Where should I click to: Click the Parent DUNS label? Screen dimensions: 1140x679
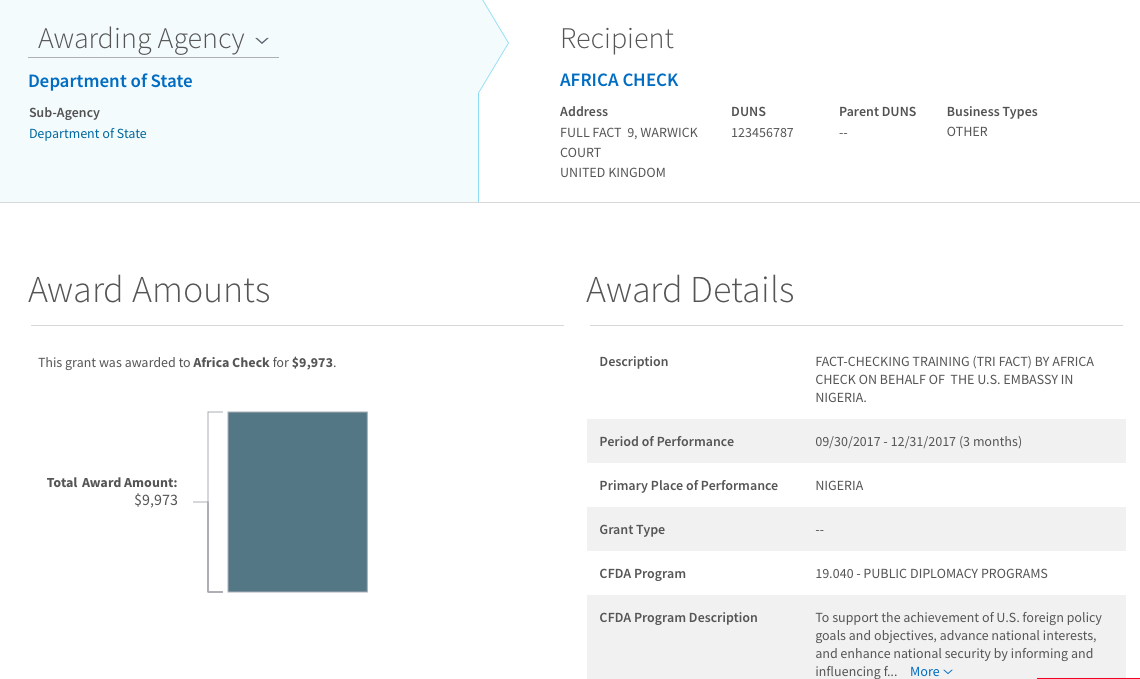pyautogui.click(x=878, y=111)
